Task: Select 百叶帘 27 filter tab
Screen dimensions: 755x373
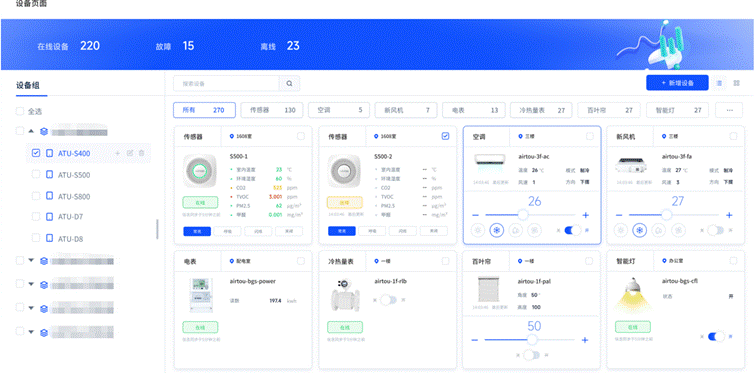Action: click(x=609, y=110)
